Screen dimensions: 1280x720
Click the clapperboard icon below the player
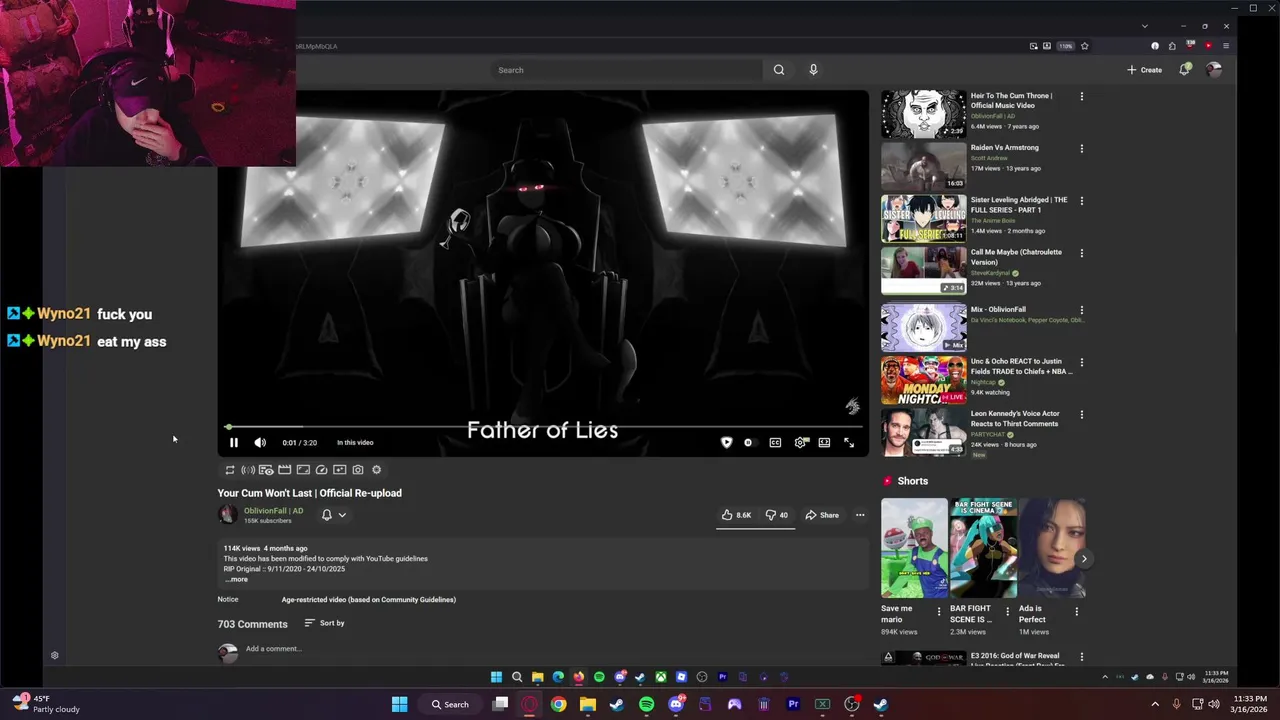pyautogui.click(x=285, y=470)
